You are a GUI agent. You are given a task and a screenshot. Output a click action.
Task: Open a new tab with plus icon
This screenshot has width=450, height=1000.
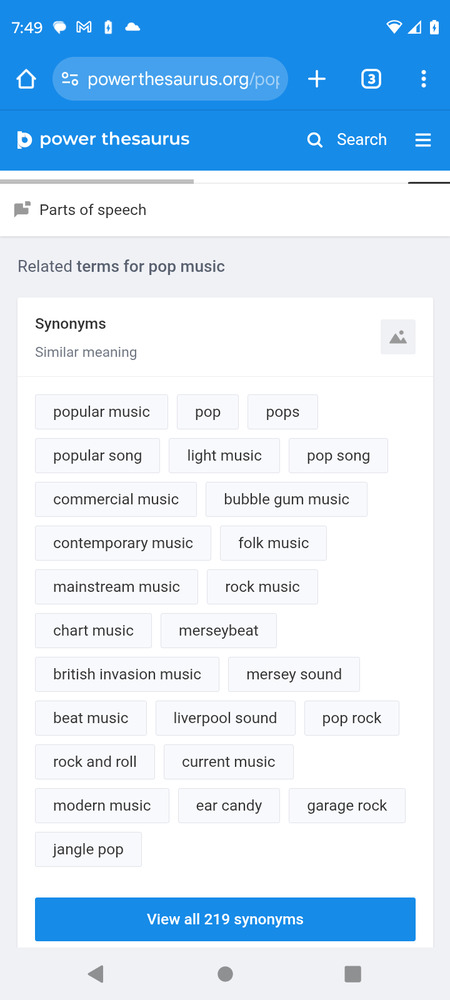coord(317,79)
